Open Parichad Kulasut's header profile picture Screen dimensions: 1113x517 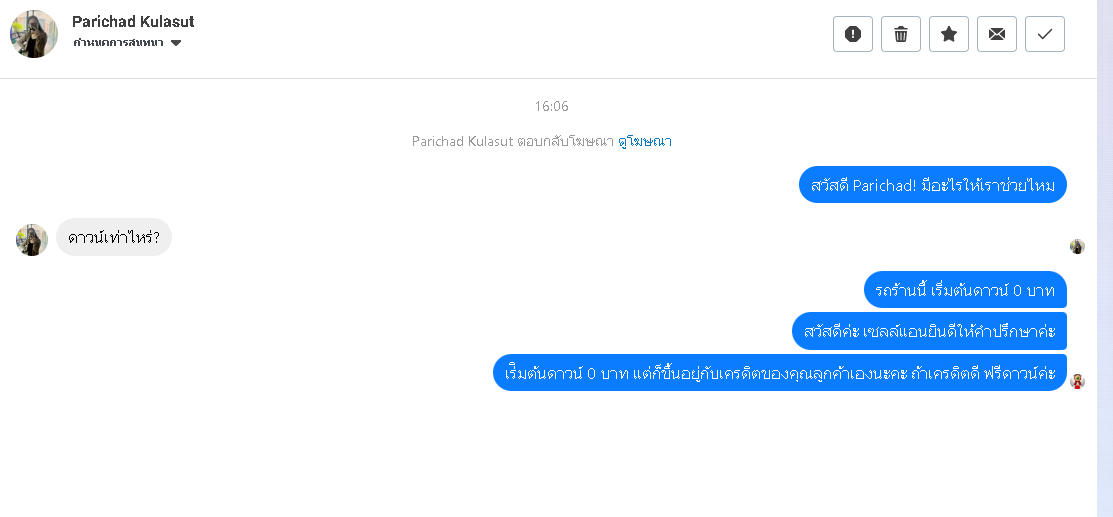[x=33, y=34]
